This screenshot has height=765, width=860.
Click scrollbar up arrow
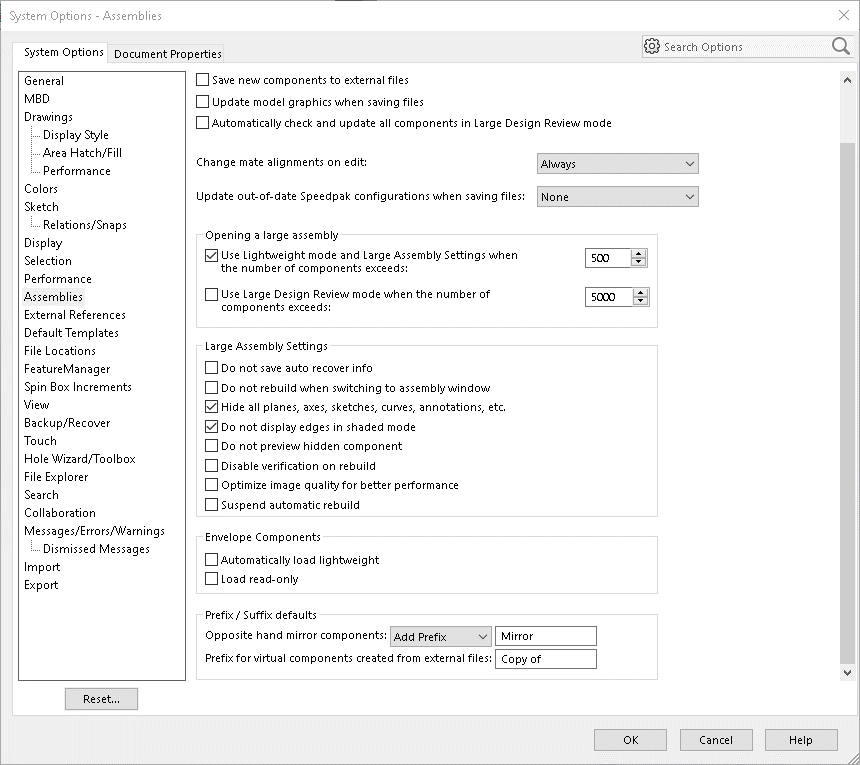pos(847,81)
